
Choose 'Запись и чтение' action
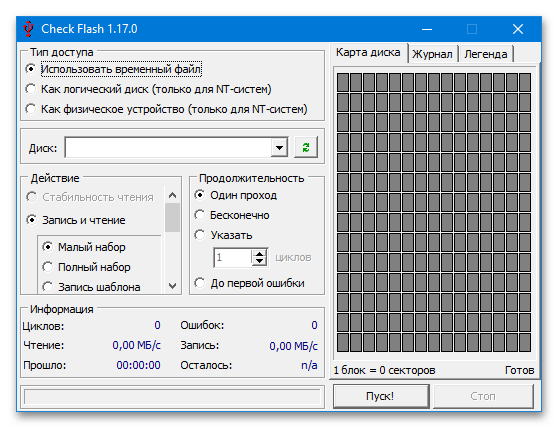(32, 220)
